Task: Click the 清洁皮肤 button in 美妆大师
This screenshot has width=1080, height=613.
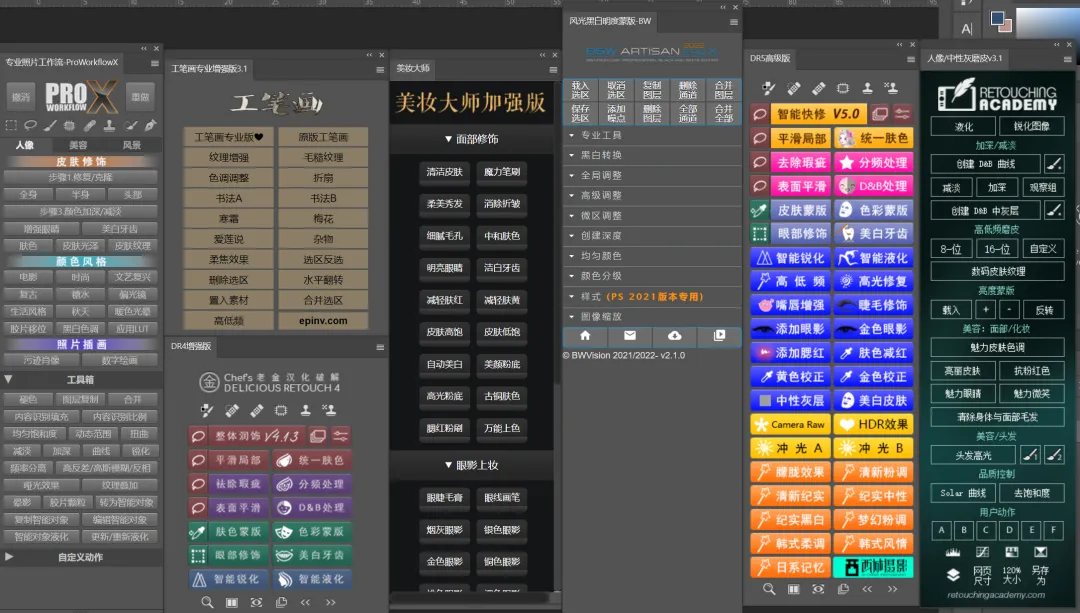Action: pos(444,172)
